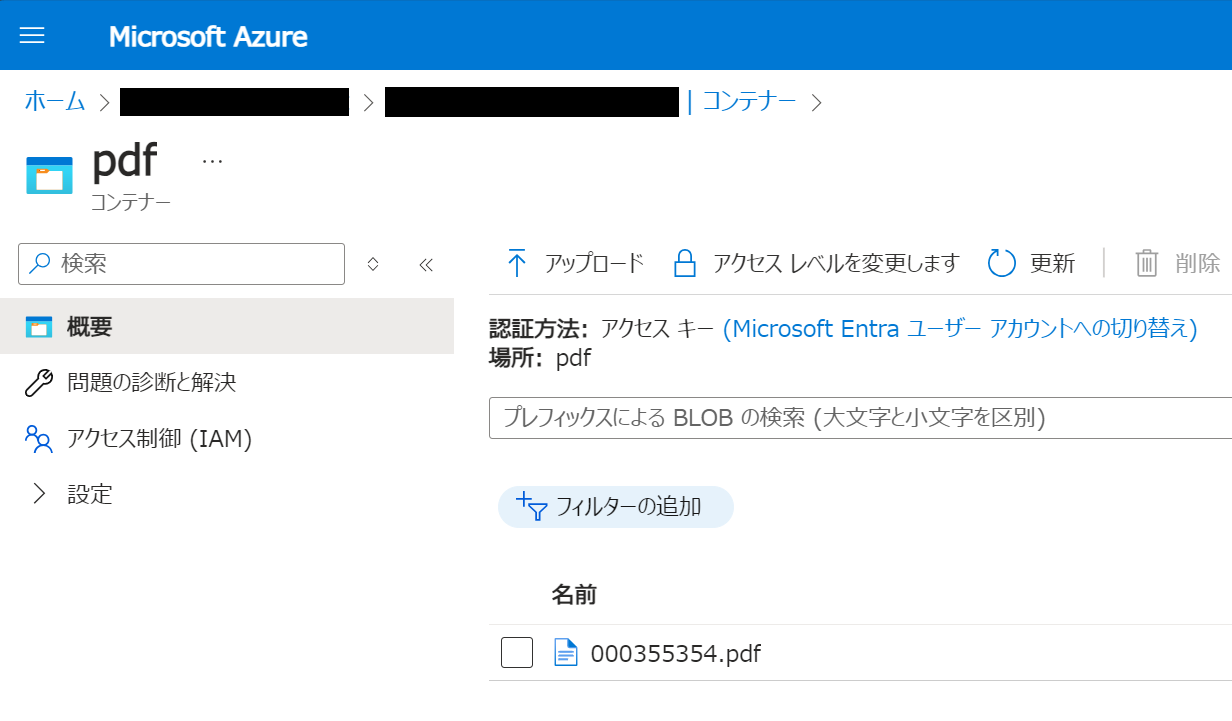Click the breadcrumb chevron after ホーム
The image size is (1232, 721).
click(x=104, y=102)
